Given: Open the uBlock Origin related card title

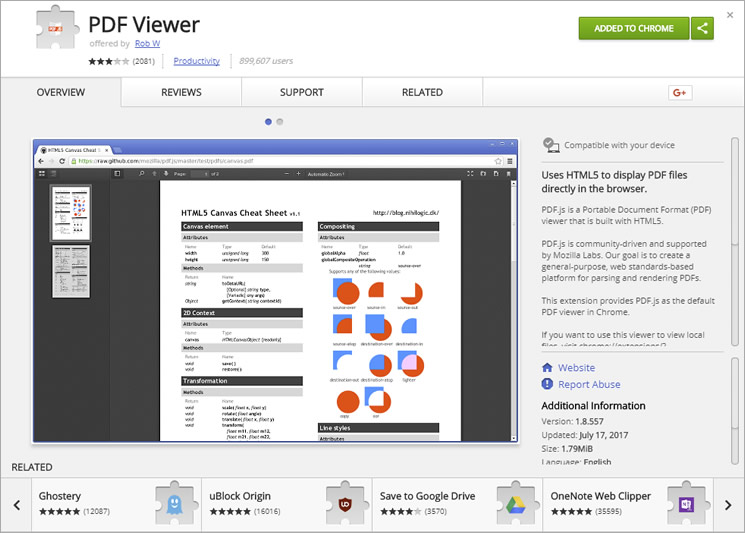Looking at the screenshot, I should 240,496.
